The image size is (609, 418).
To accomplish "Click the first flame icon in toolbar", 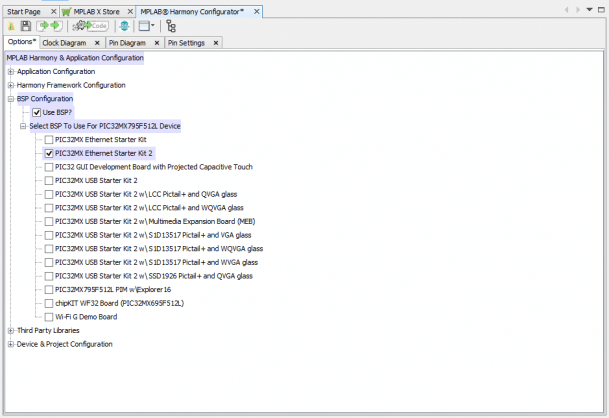I will point(11,26).
